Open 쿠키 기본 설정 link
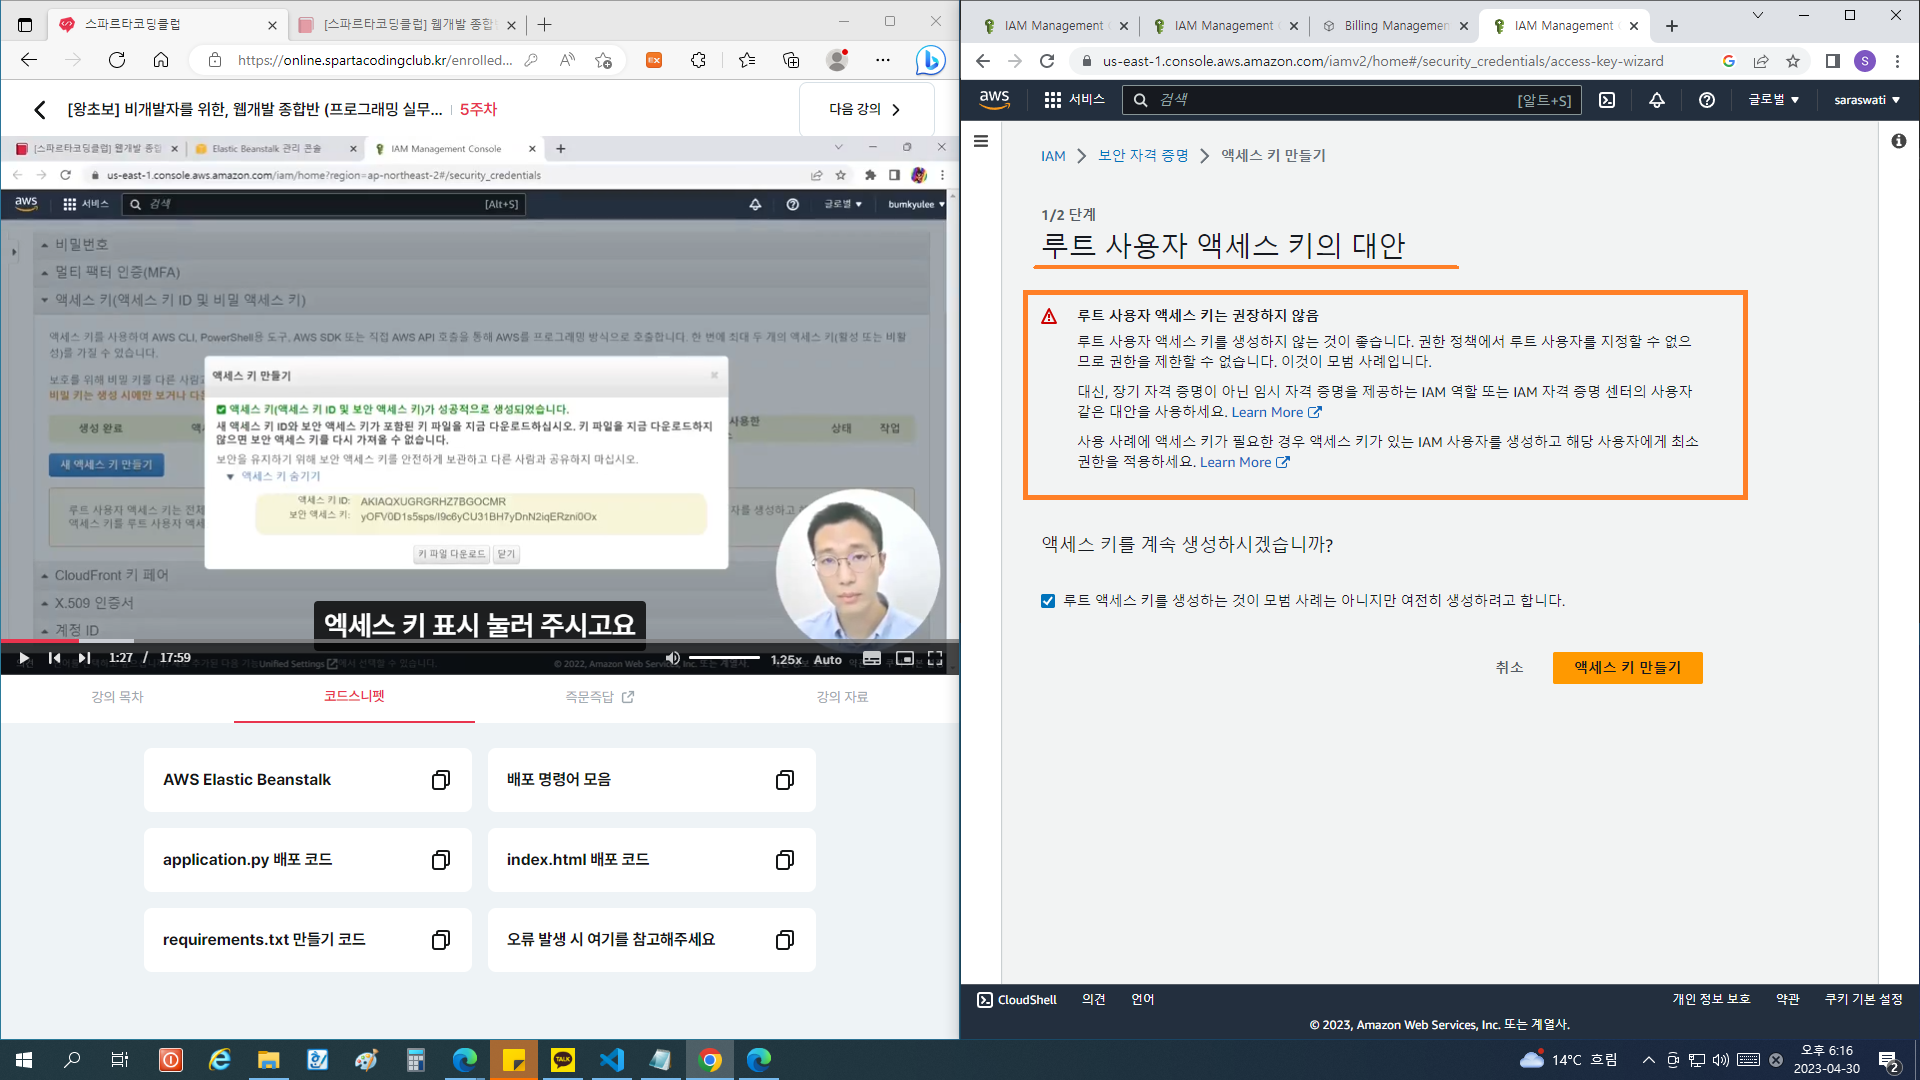 tap(1863, 1000)
